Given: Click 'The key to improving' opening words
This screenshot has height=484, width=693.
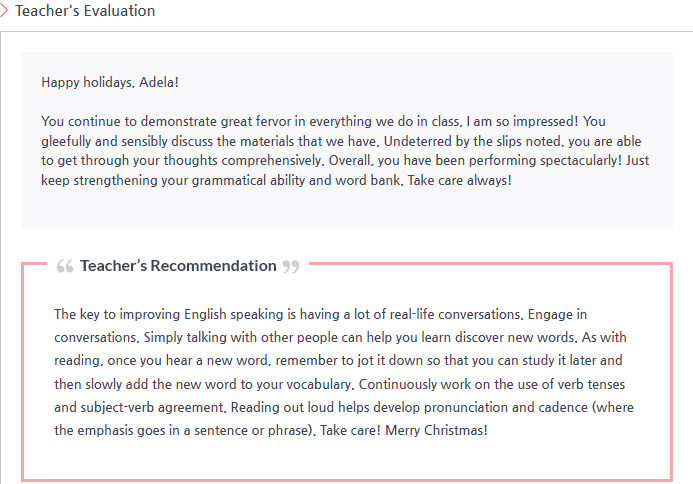Looking at the screenshot, I should point(117,315).
